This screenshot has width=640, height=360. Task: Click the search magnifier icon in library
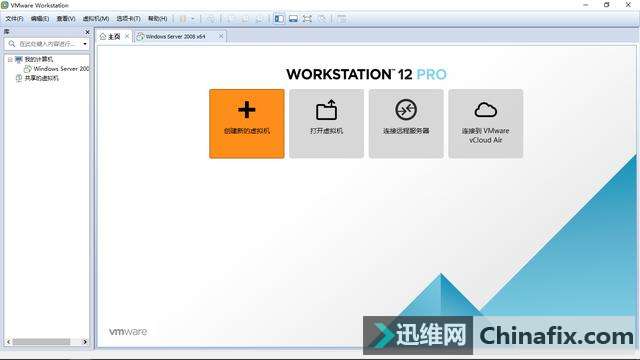12,44
